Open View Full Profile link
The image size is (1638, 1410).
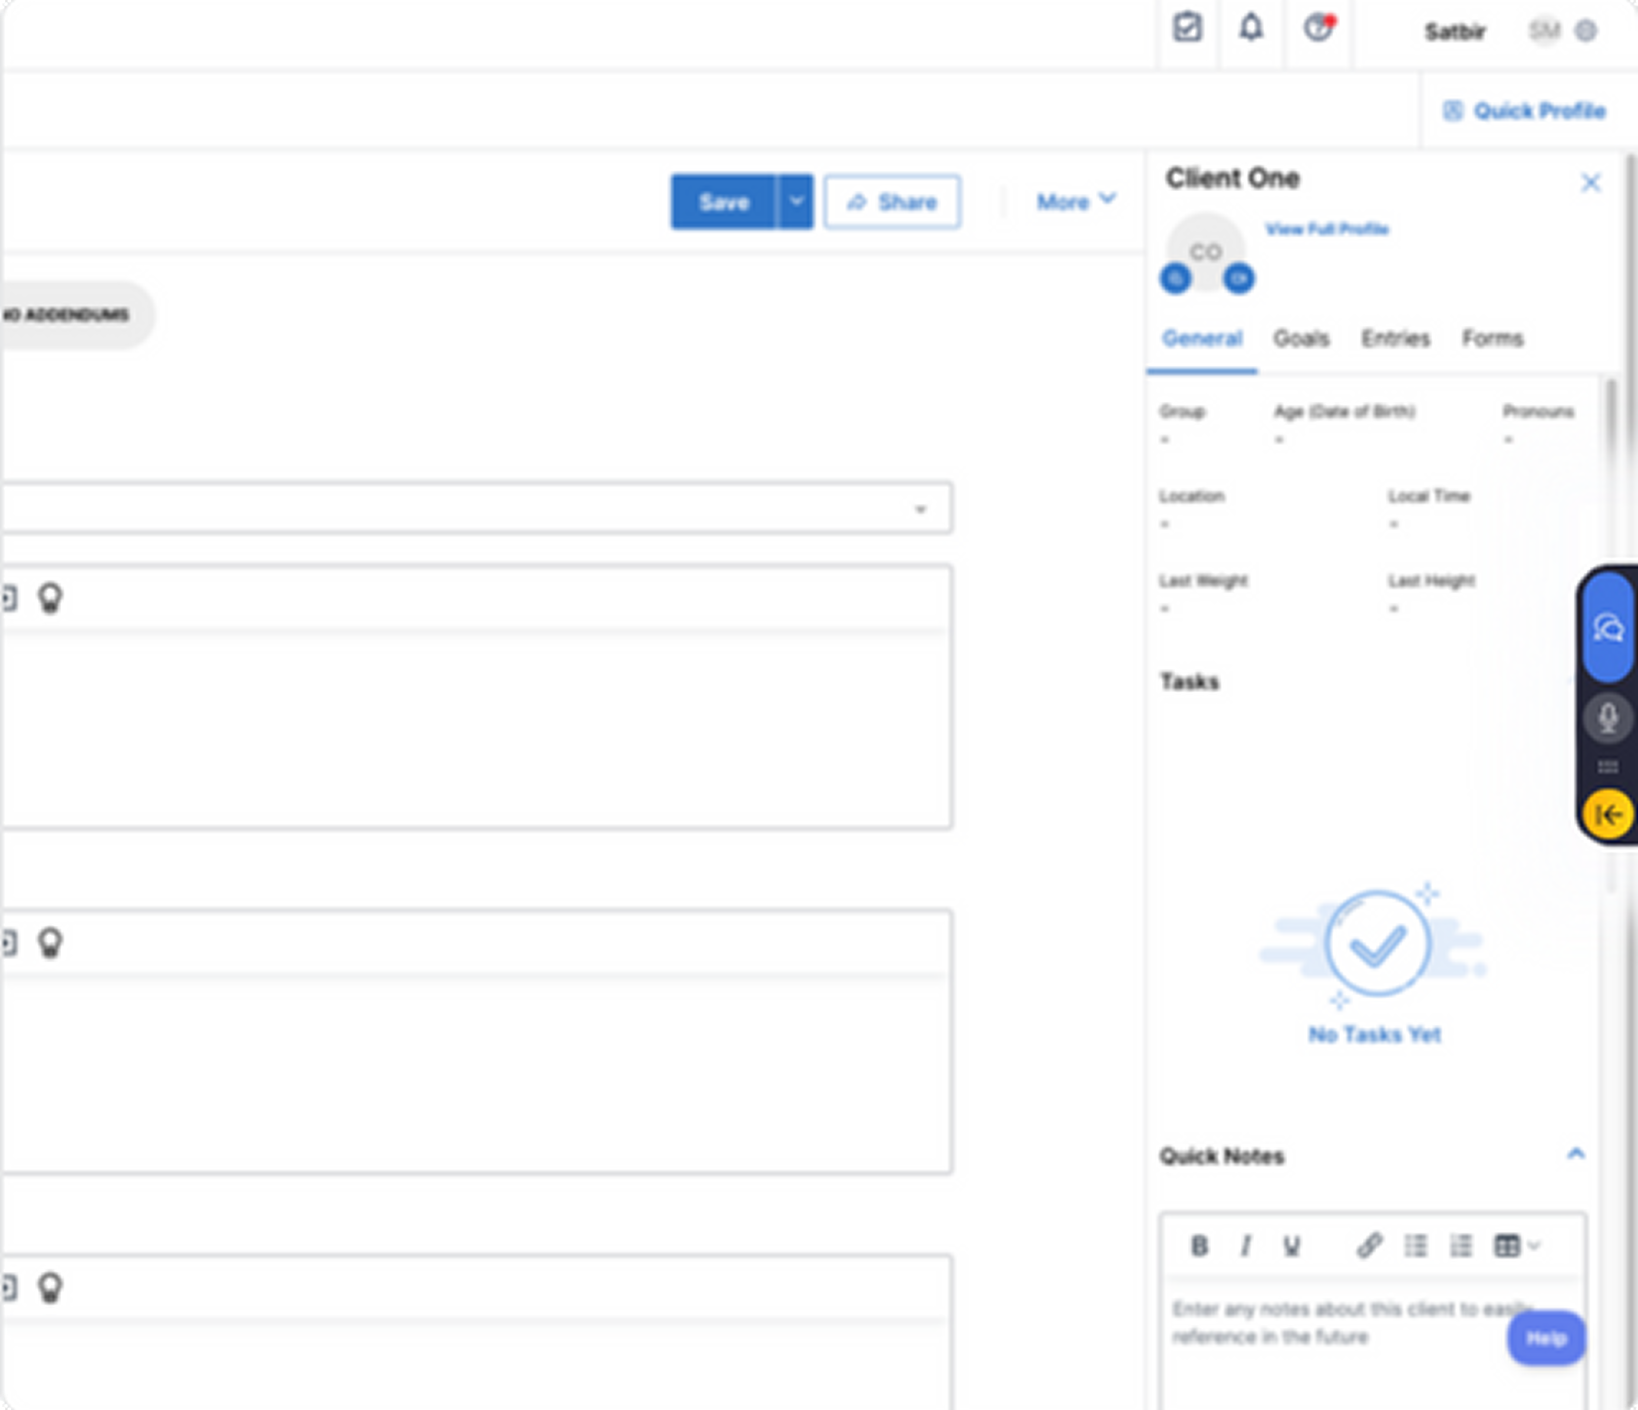(x=1327, y=229)
